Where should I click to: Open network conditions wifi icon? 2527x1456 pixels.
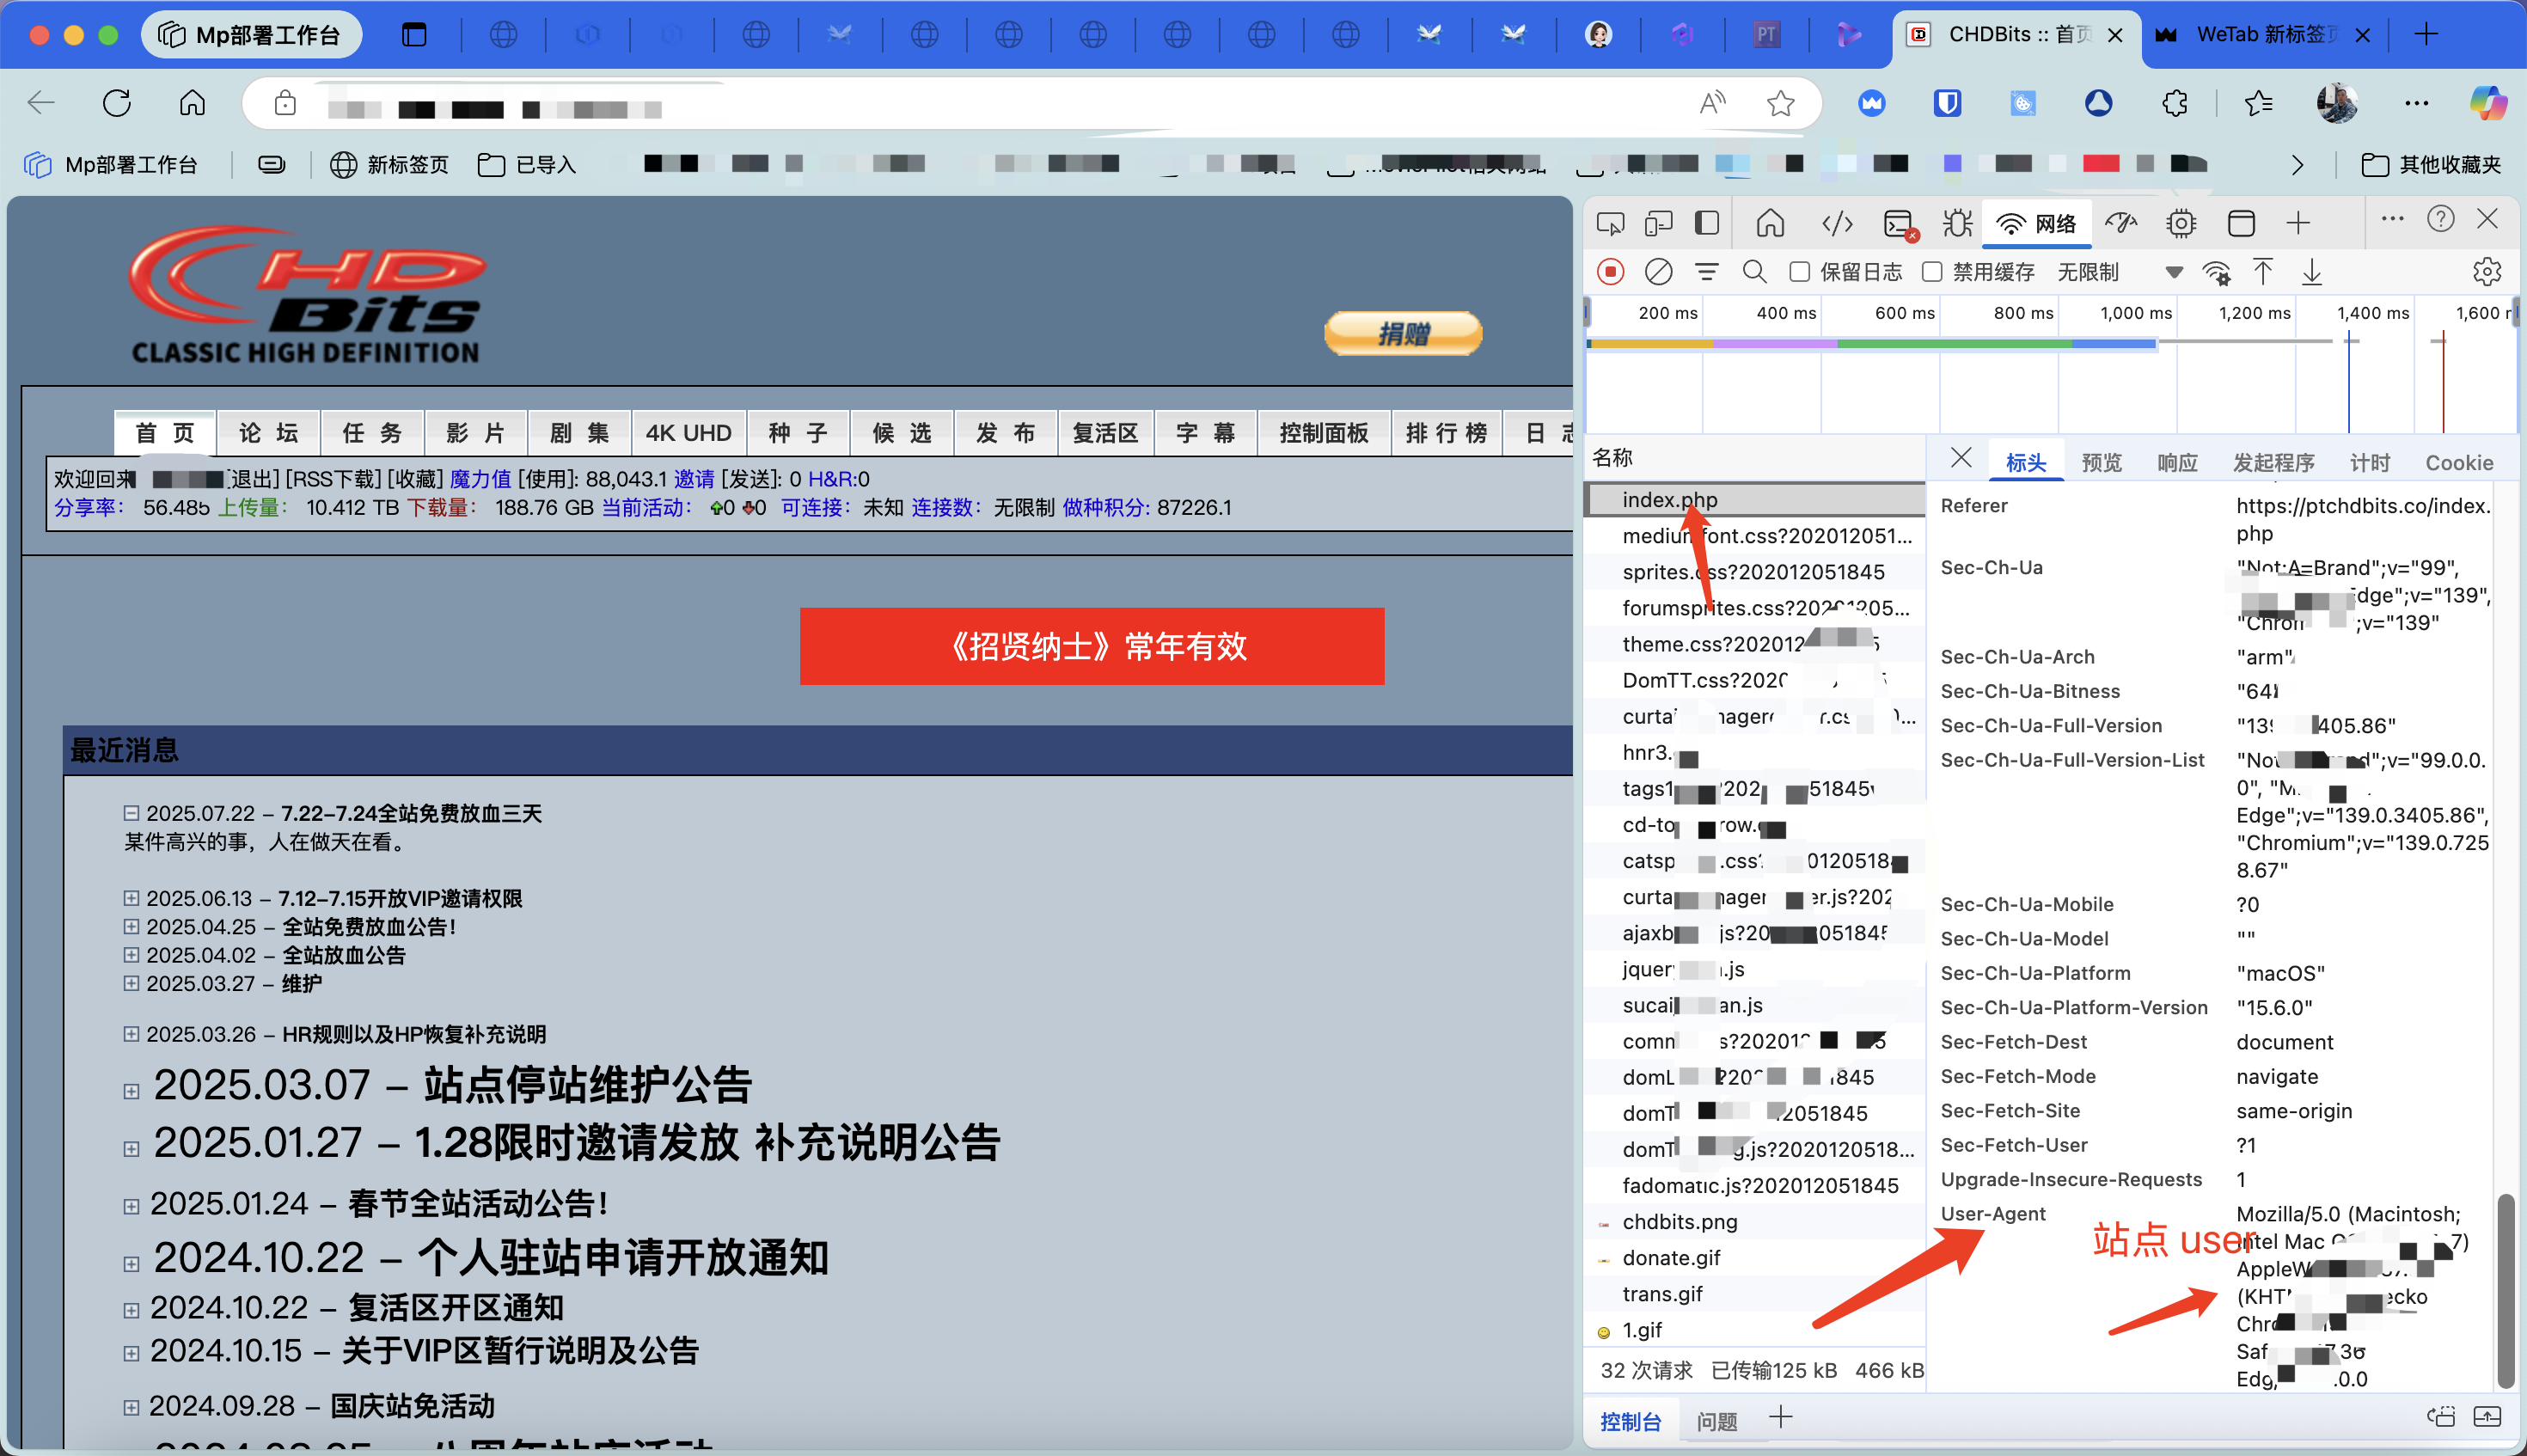(x=2216, y=272)
